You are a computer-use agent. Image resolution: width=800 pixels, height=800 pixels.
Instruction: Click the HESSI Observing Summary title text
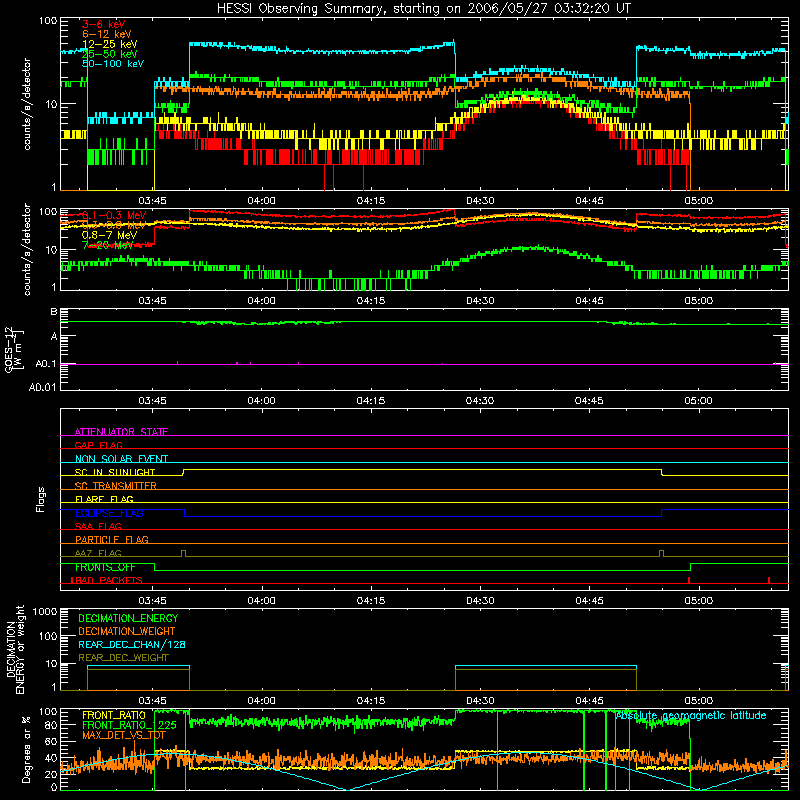(423, 9)
